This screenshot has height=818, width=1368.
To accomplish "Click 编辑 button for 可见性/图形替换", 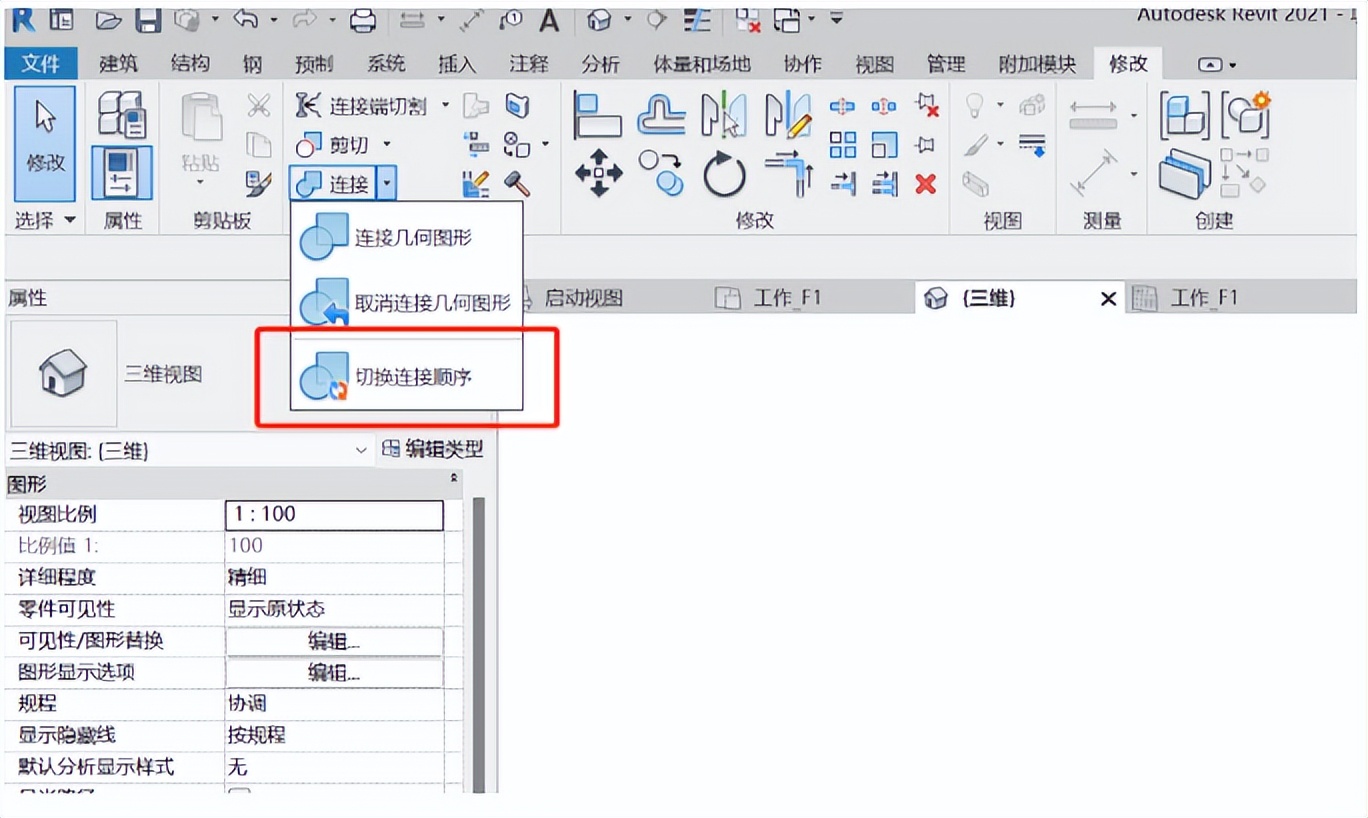I will click(334, 641).
